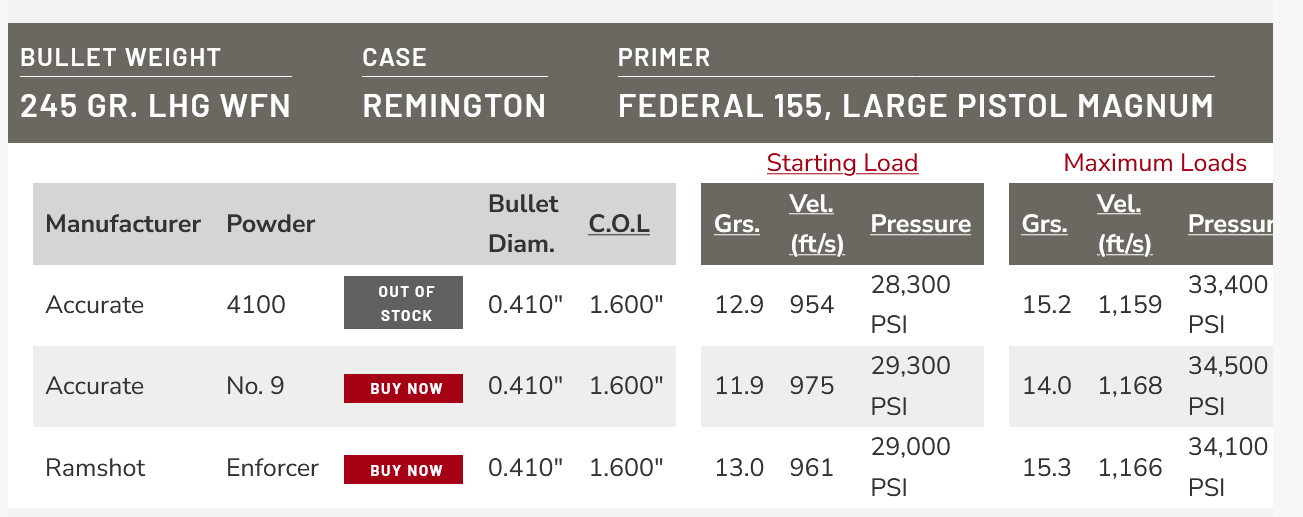Click Vel. (ft/s) header under Maximum Loads
Viewport: 1303px width, 517px height.
click(1124, 224)
